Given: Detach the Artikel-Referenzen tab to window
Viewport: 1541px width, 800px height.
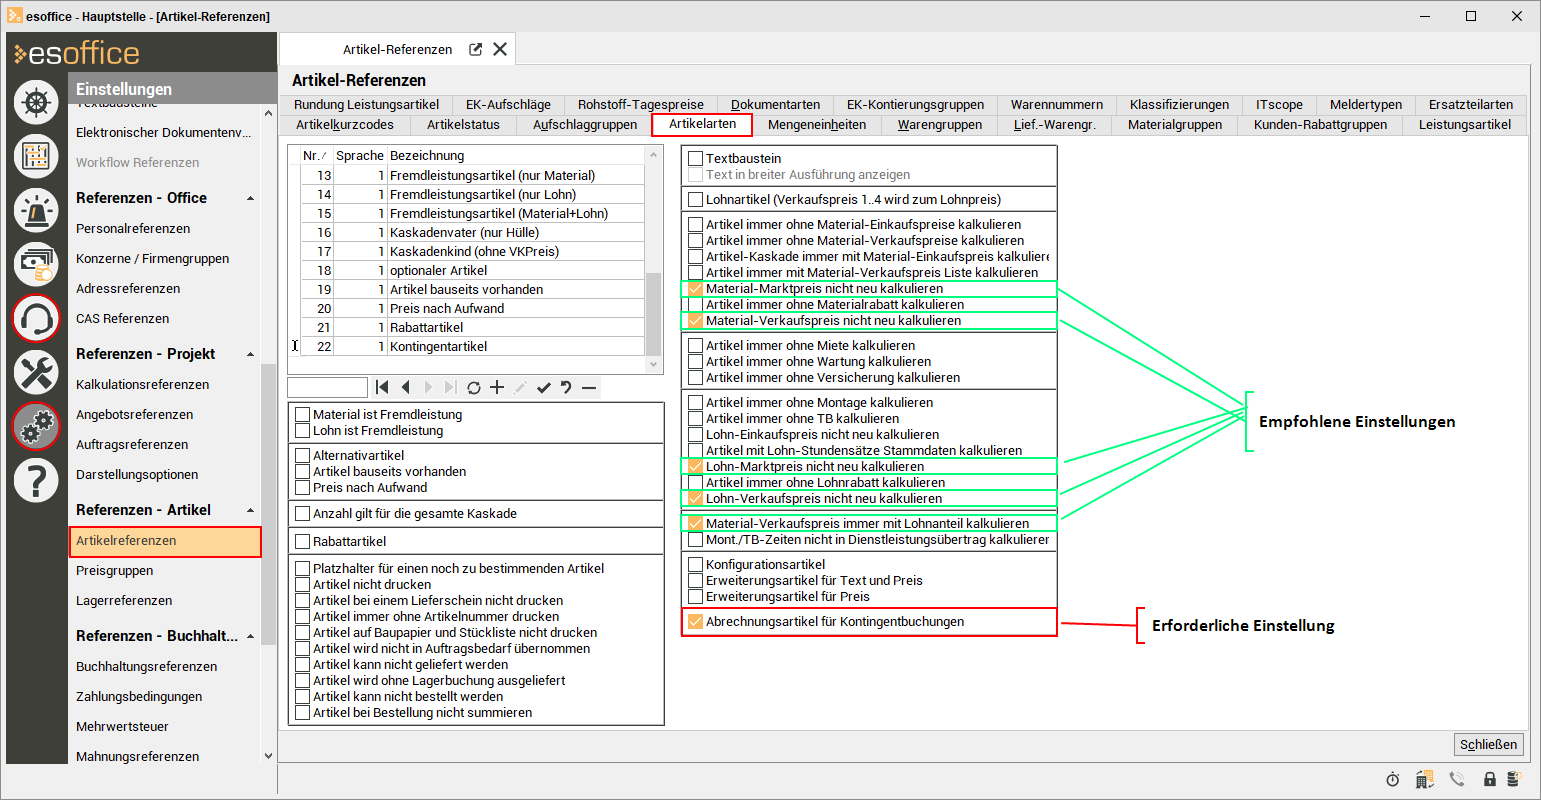Looking at the screenshot, I should point(476,49).
